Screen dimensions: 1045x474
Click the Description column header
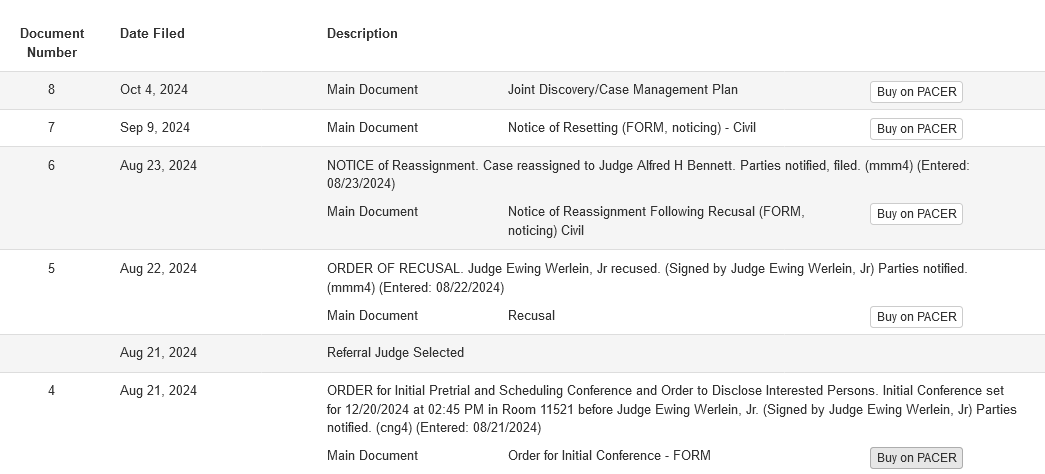coord(362,33)
